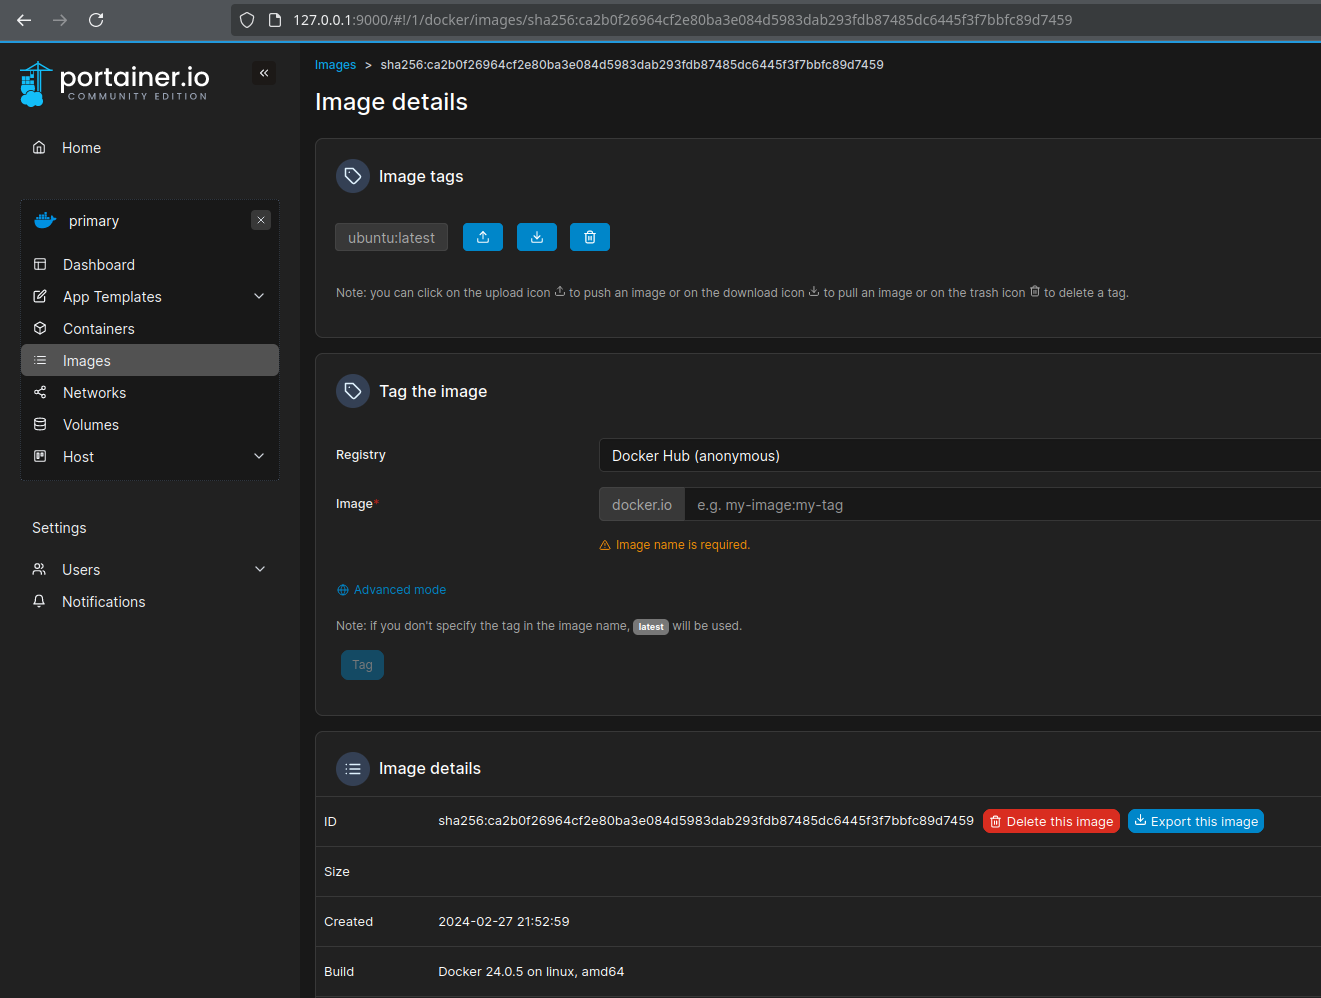The height and width of the screenshot is (998, 1321).
Task: Click the page info icon in address bar
Action: (275, 20)
